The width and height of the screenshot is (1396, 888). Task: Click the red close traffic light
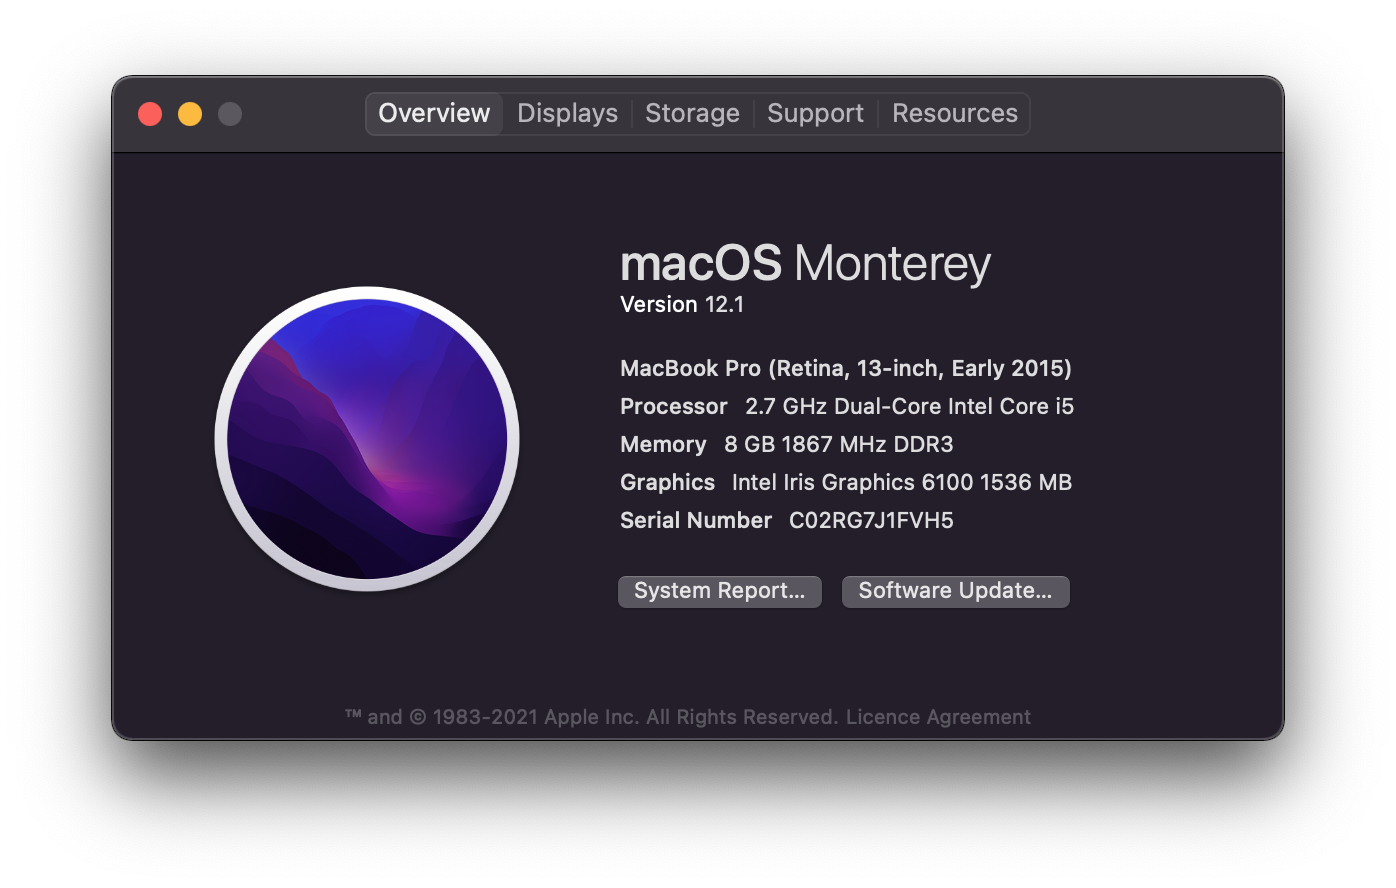pyautogui.click(x=149, y=113)
